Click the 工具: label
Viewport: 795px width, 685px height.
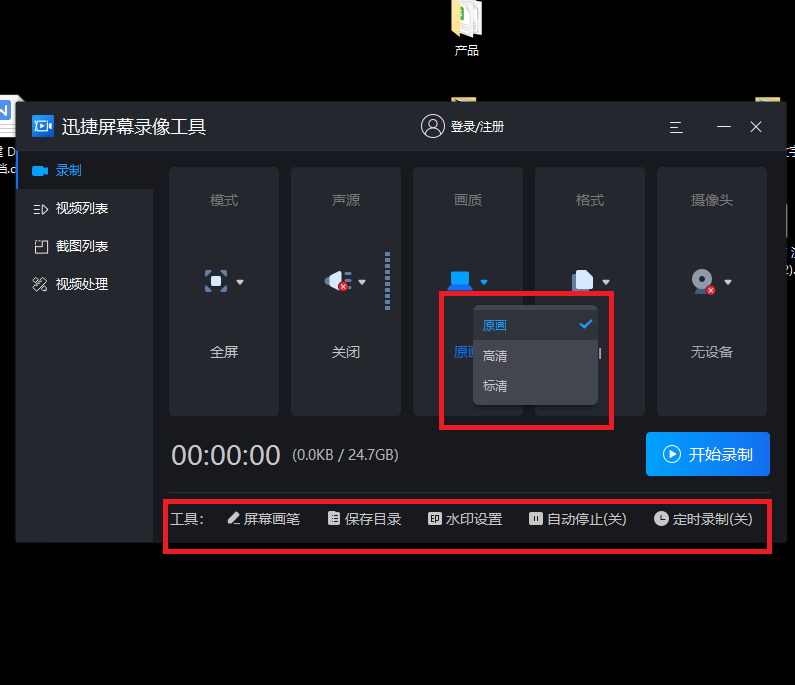(187, 519)
